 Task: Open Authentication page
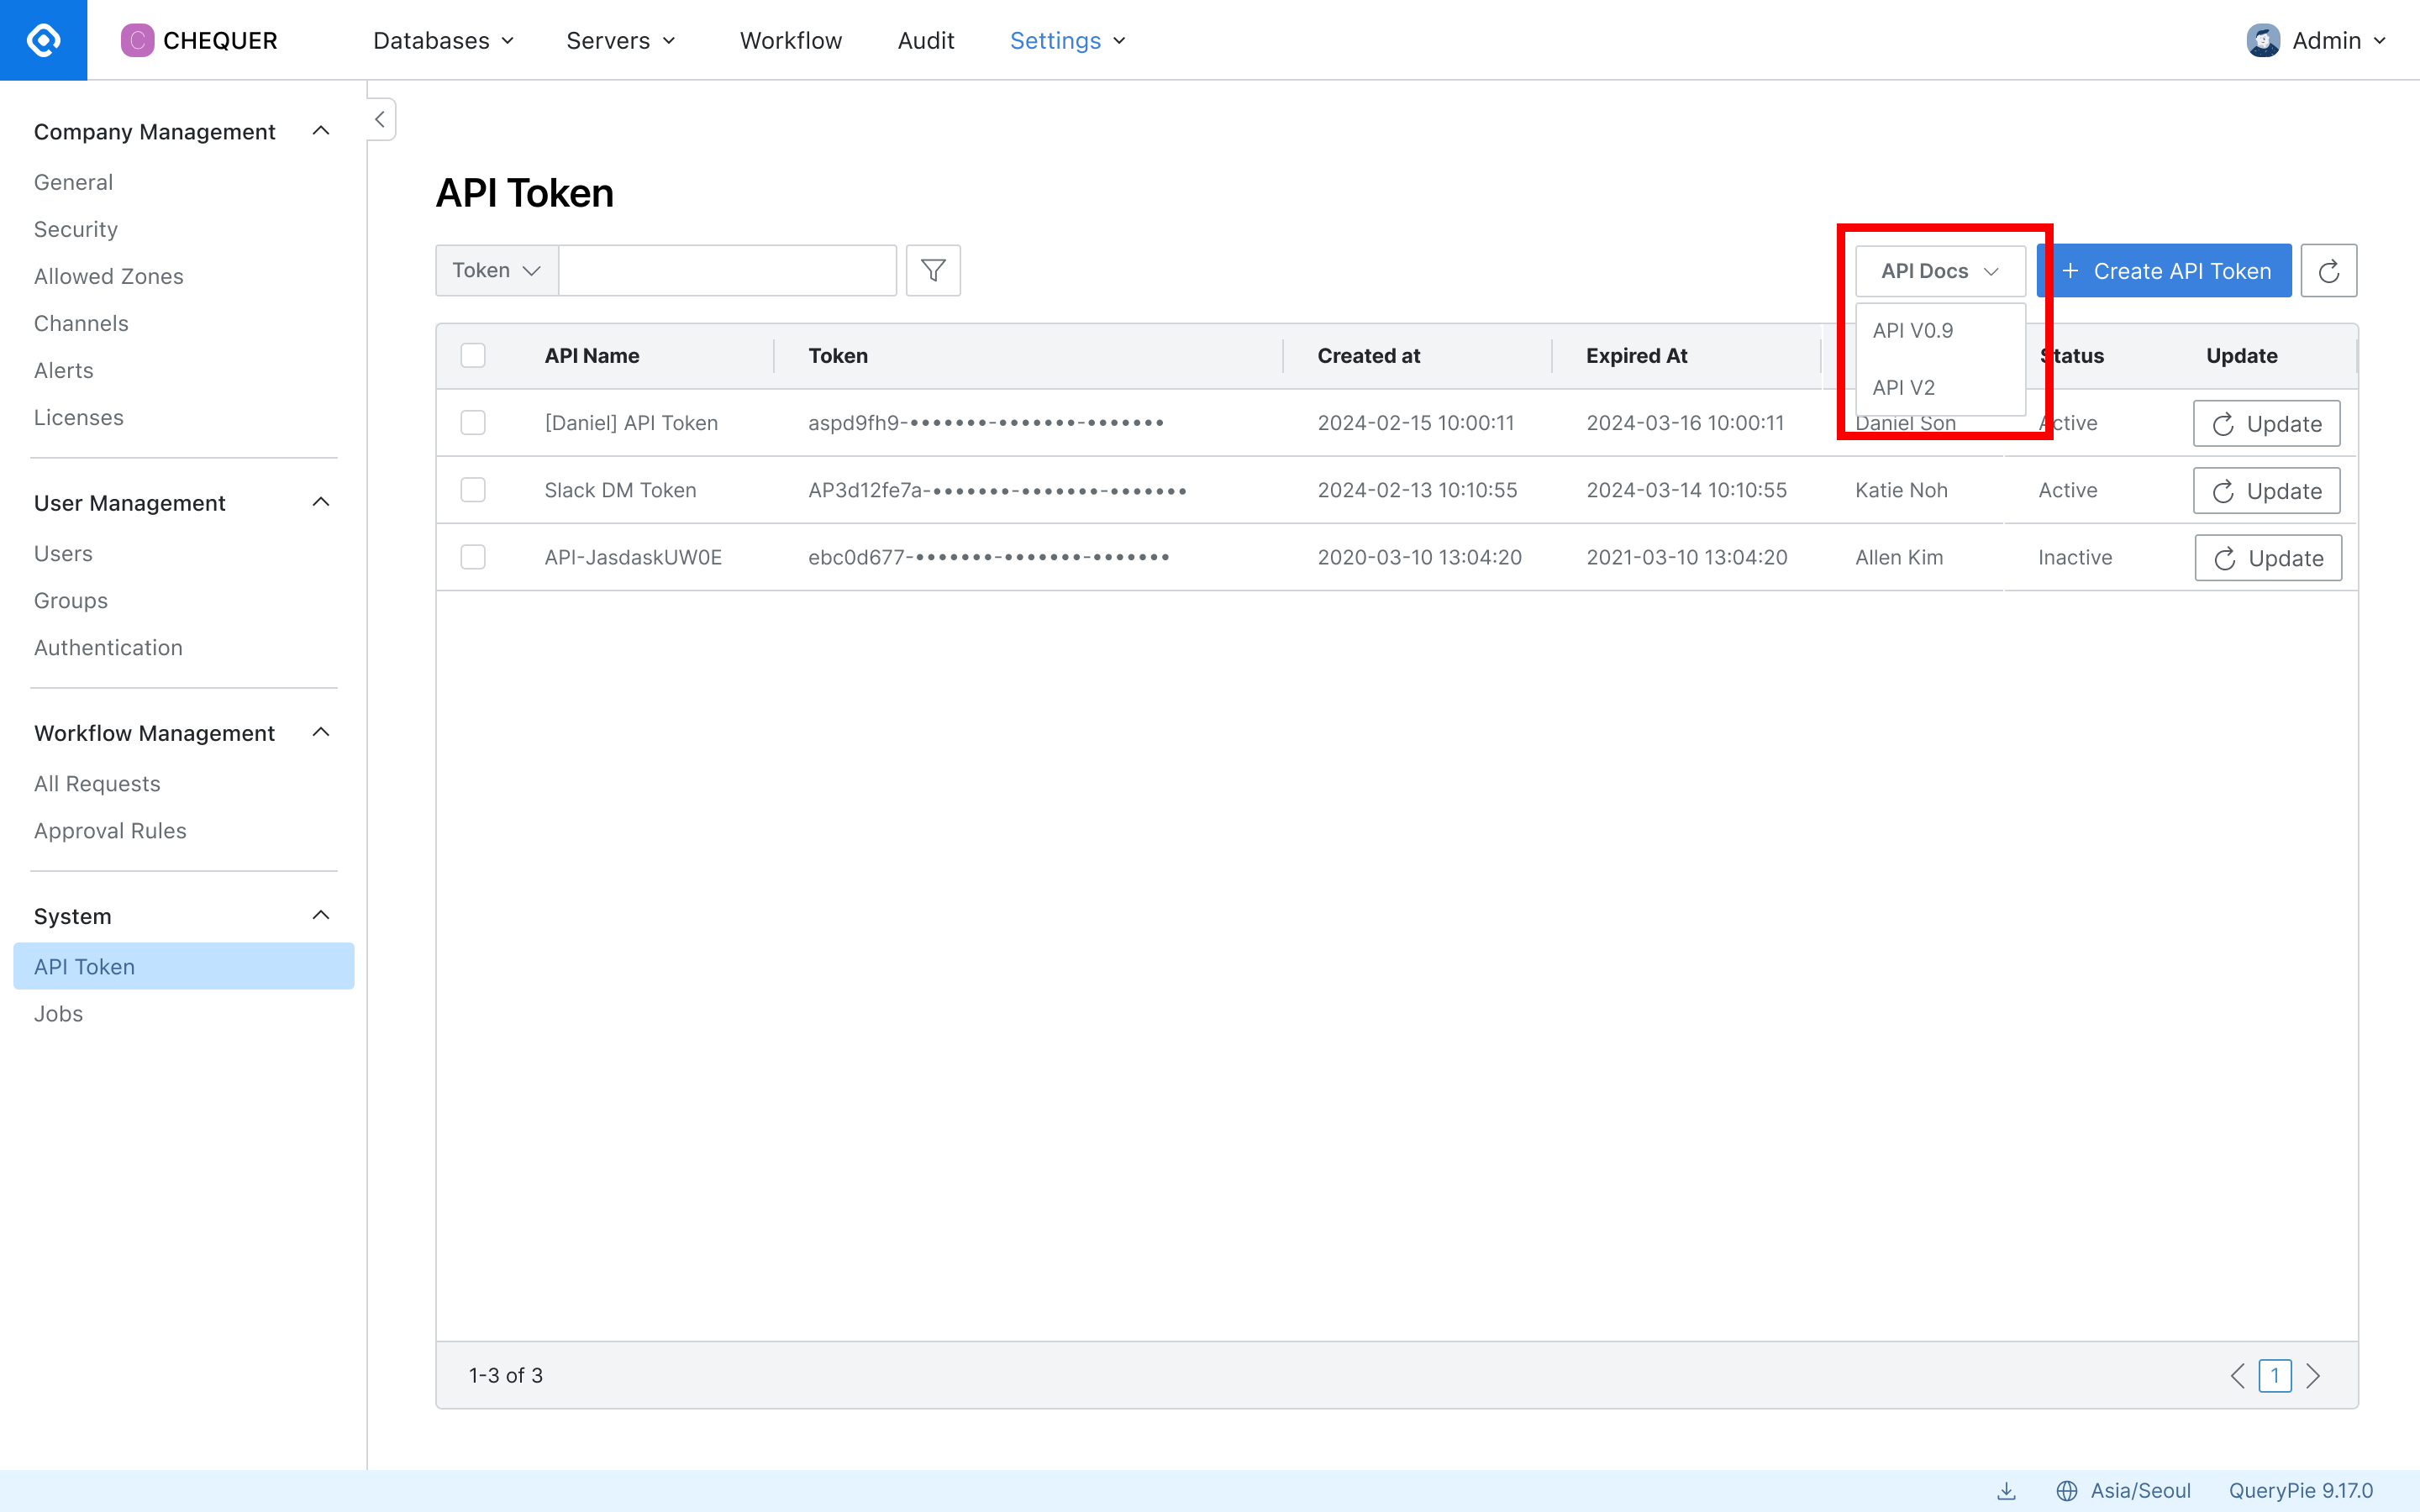pyautogui.click(x=108, y=647)
